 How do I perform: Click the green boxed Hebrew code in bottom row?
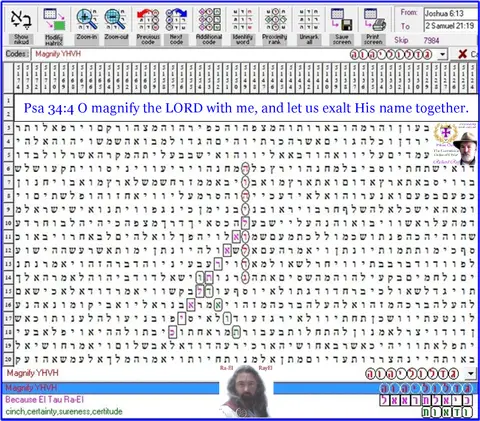point(447,412)
